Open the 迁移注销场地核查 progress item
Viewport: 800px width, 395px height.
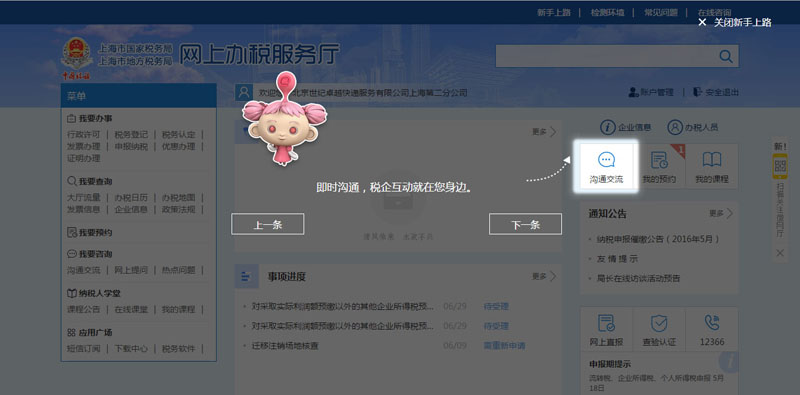[x=285, y=345]
